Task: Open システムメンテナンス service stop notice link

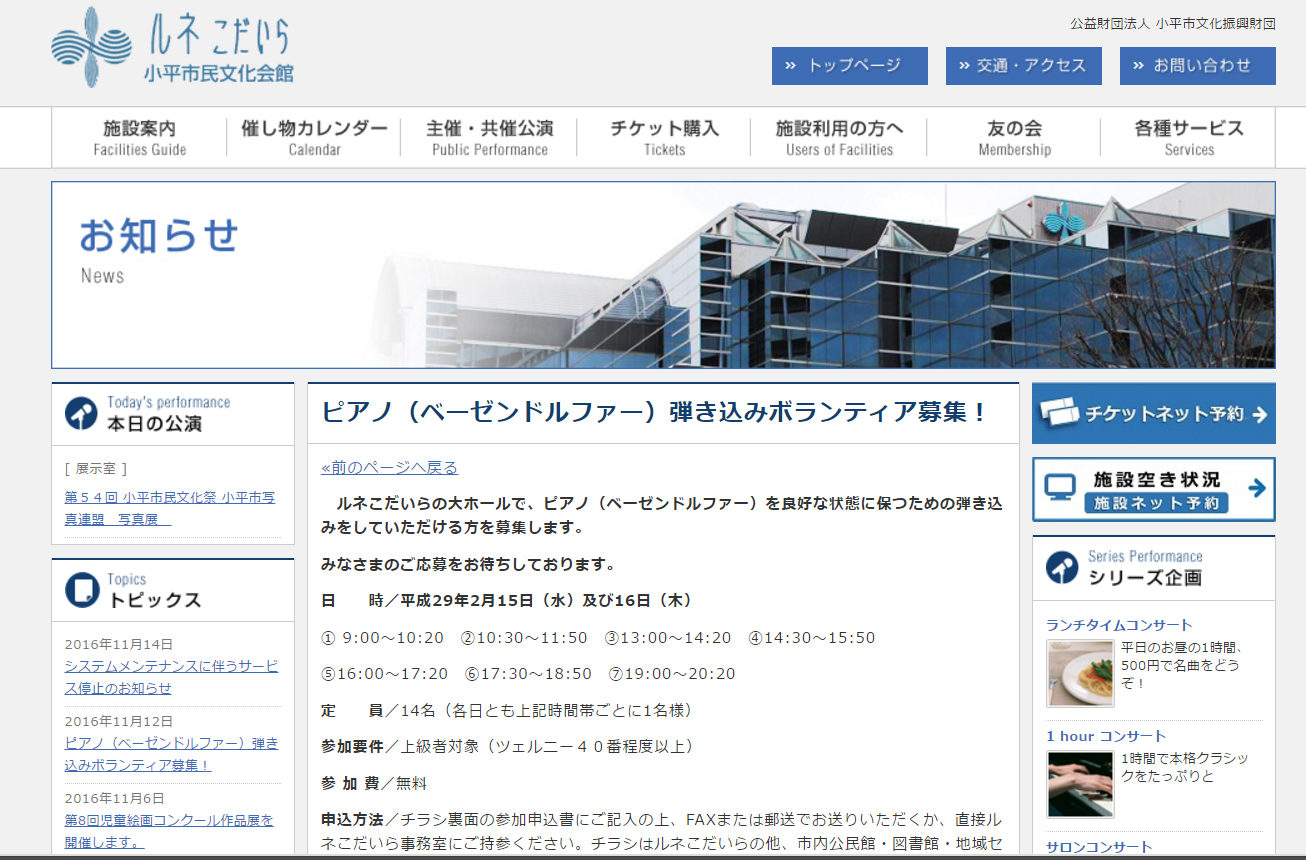Action: coord(171,677)
